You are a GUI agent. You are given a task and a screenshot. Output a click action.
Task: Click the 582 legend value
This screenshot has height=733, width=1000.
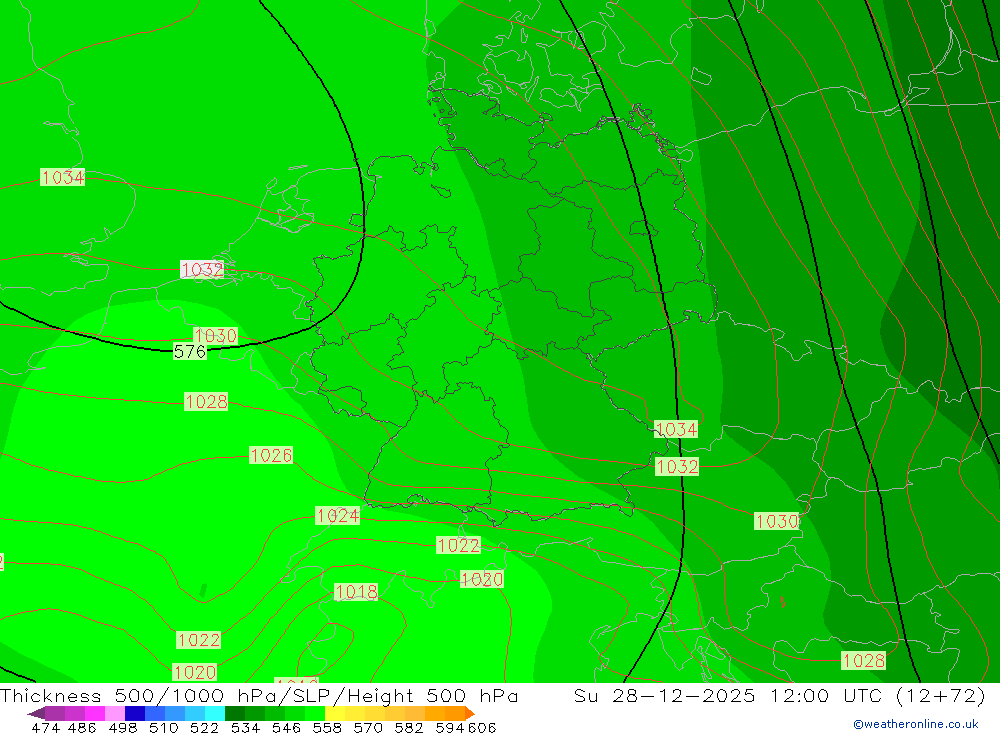[x=409, y=727]
